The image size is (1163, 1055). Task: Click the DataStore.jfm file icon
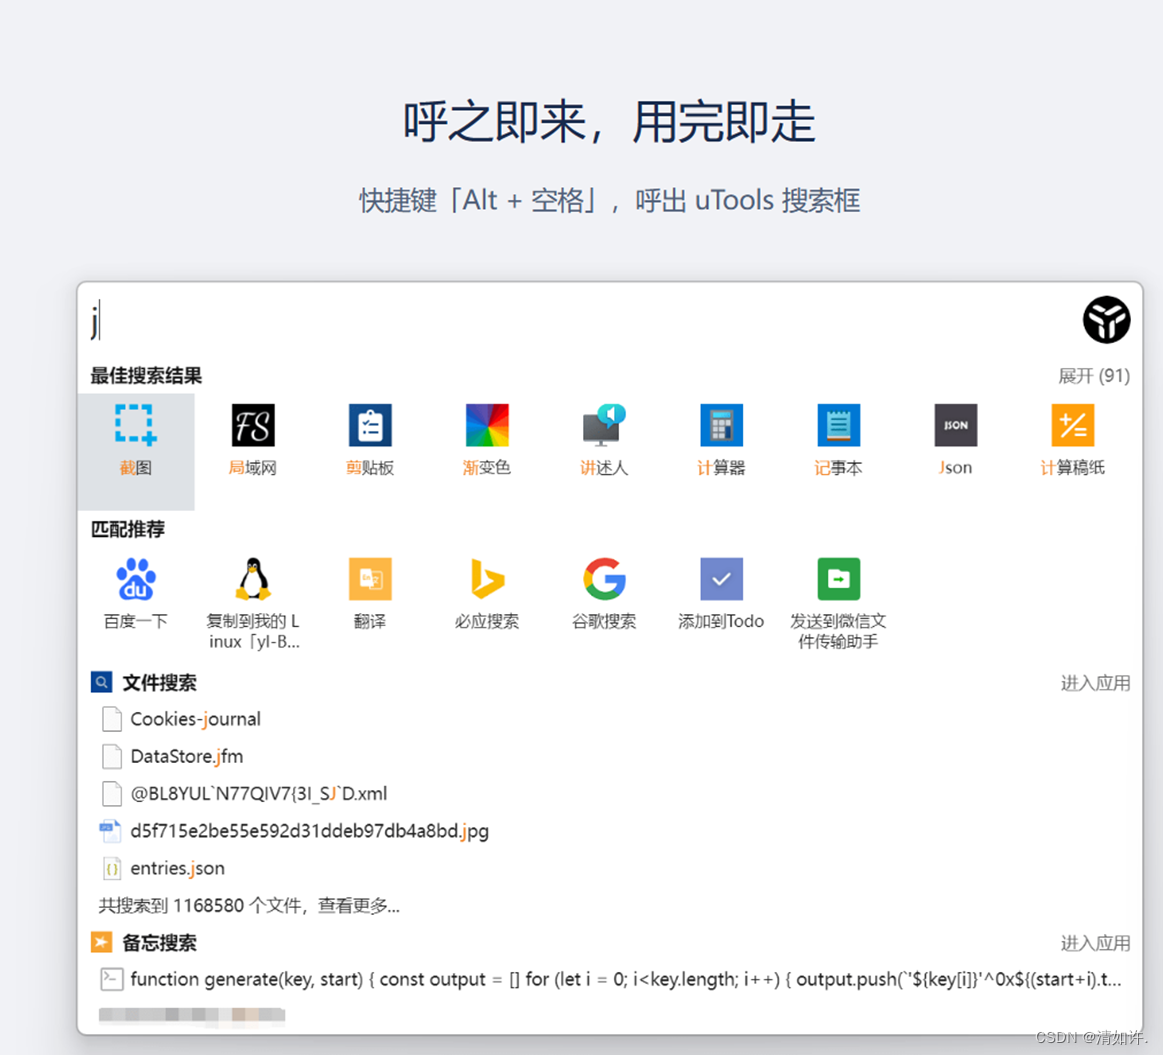[x=111, y=756]
